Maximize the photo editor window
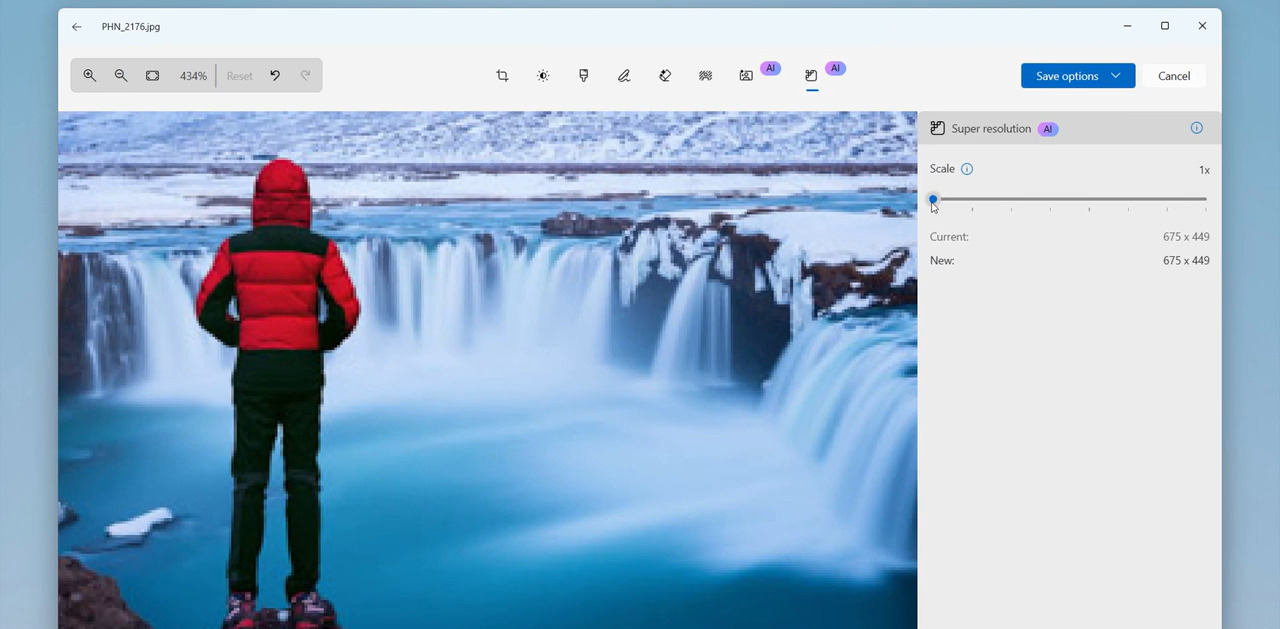The image size is (1280, 629). coord(1165,27)
